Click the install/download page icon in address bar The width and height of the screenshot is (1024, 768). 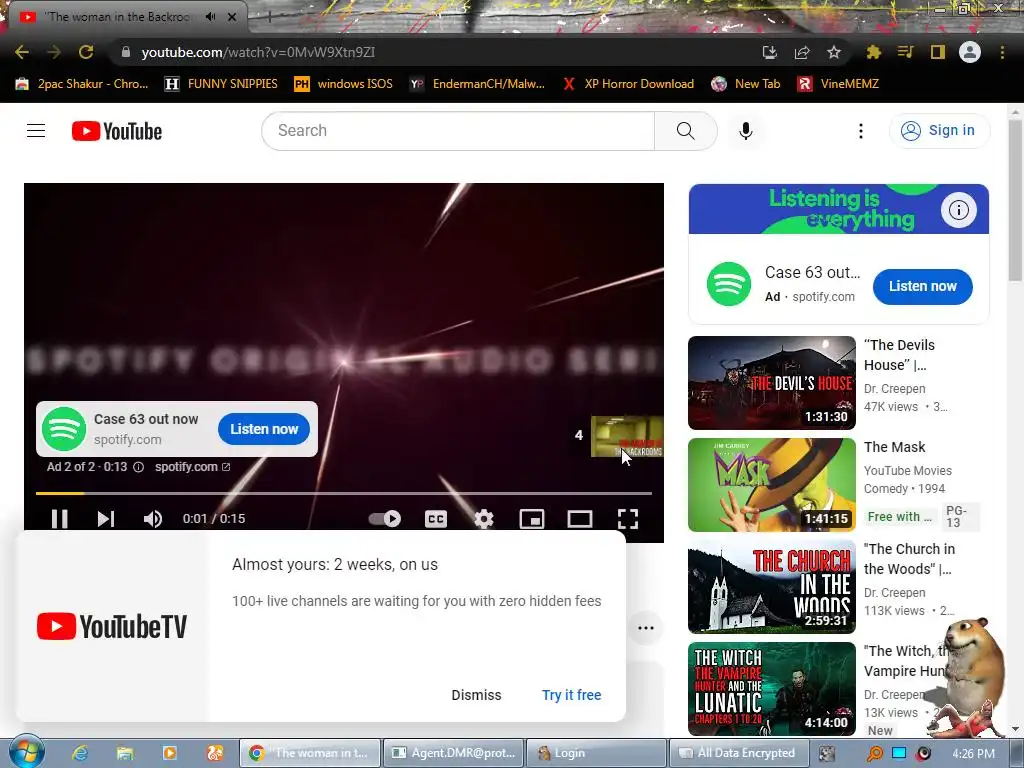click(769, 52)
